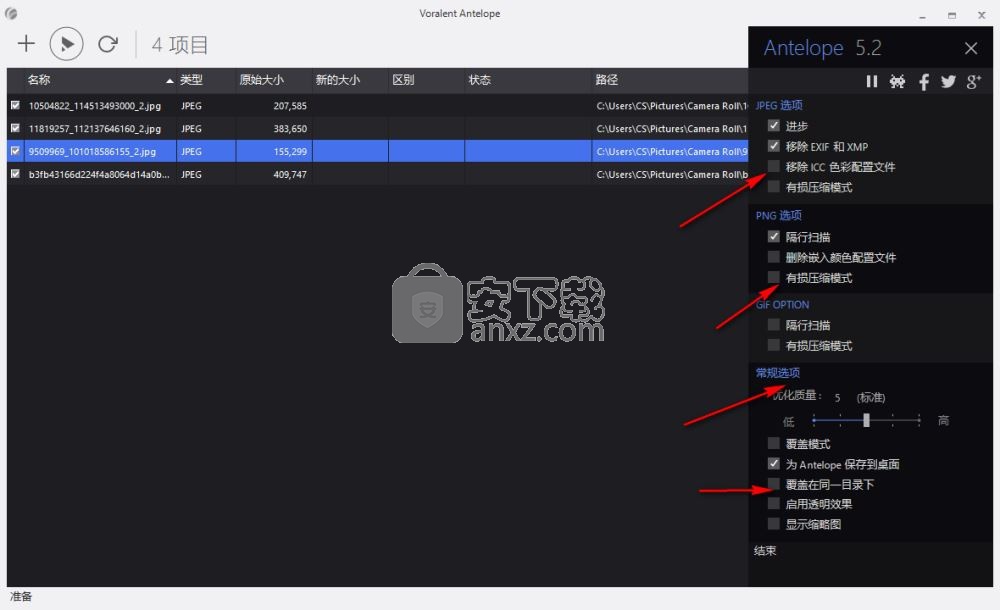Click the JPEG 选项 section heading

[779, 105]
